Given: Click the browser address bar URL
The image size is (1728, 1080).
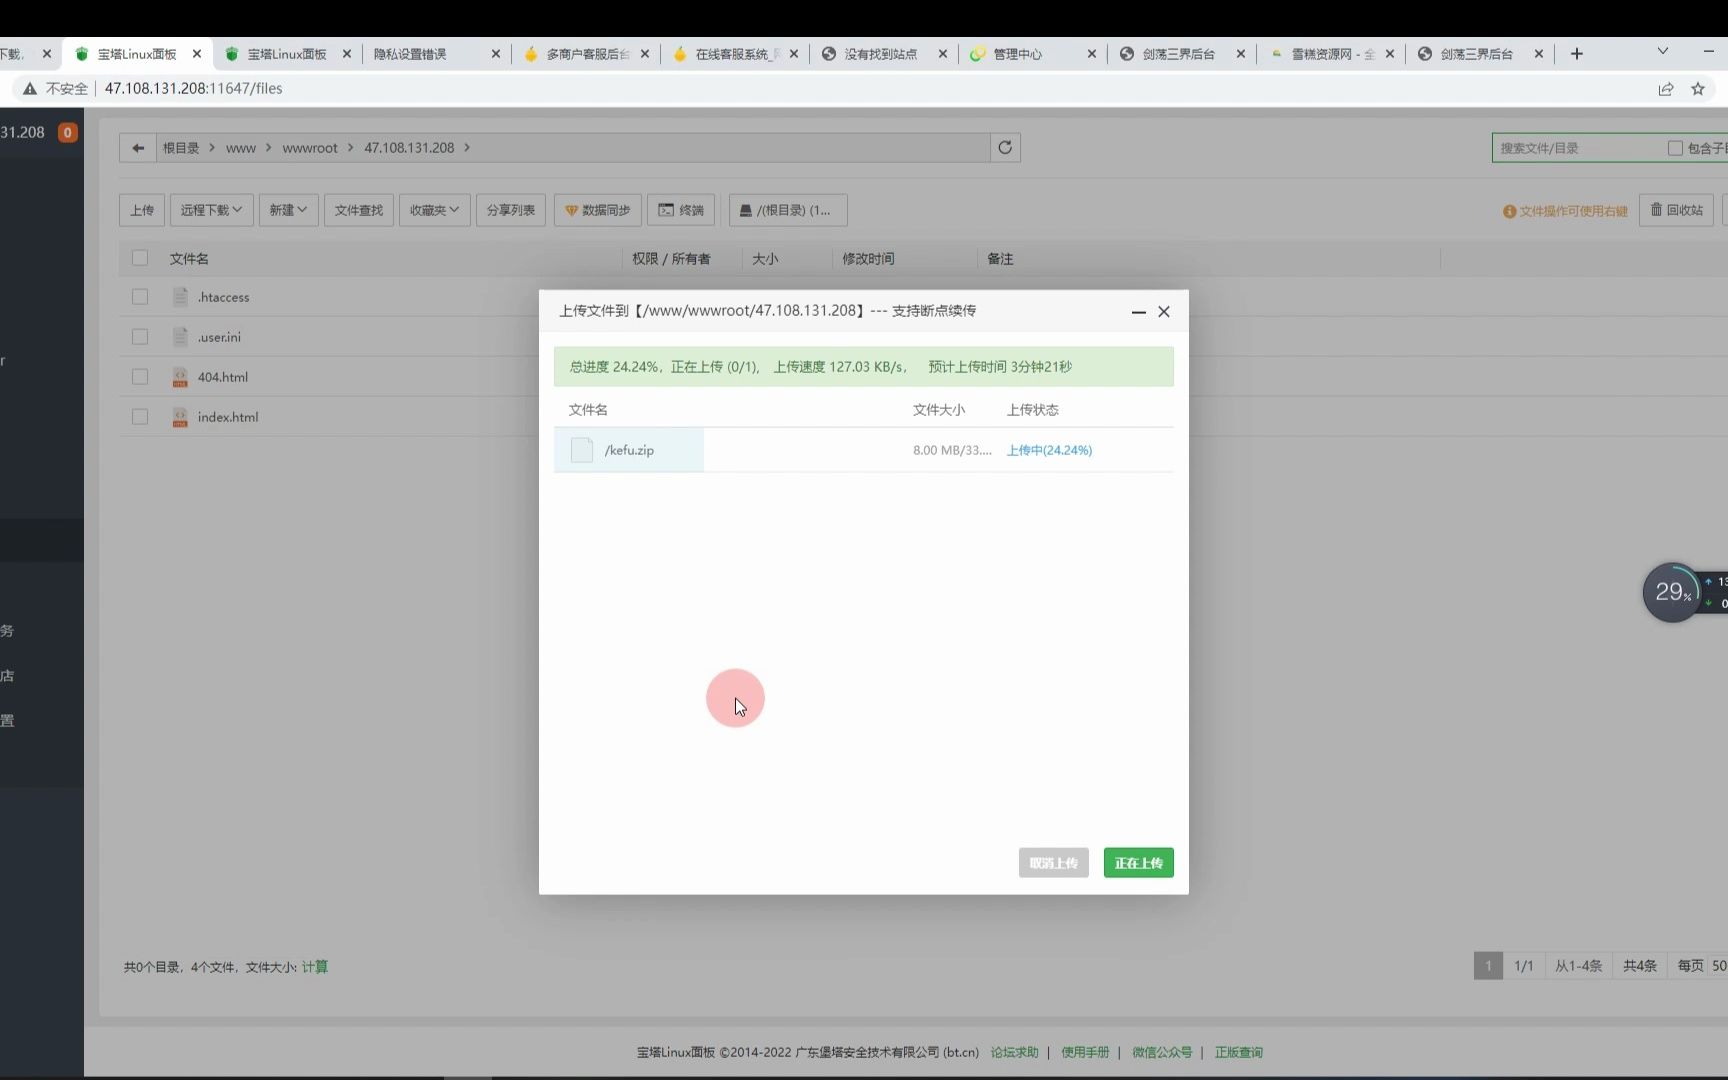Looking at the screenshot, I should point(194,89).
